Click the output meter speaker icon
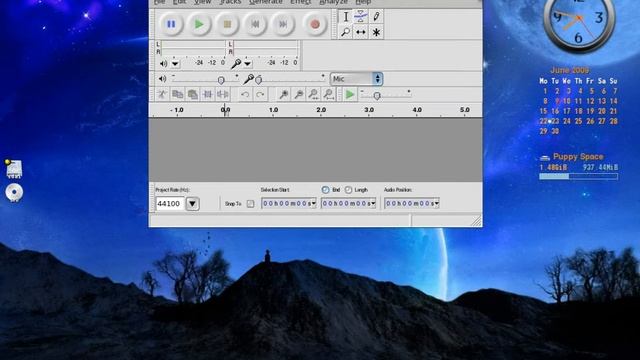Image resolution: width=640 pixels, height=360 pixels. click(x=163, y=64)
